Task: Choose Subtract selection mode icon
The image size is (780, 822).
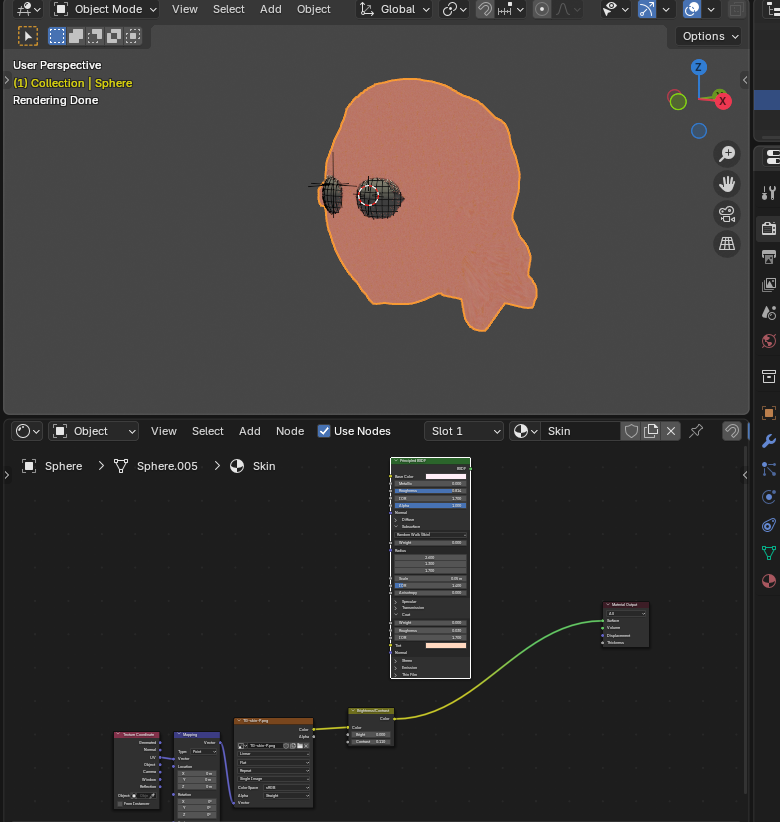Action: click(x=95, y=36)
